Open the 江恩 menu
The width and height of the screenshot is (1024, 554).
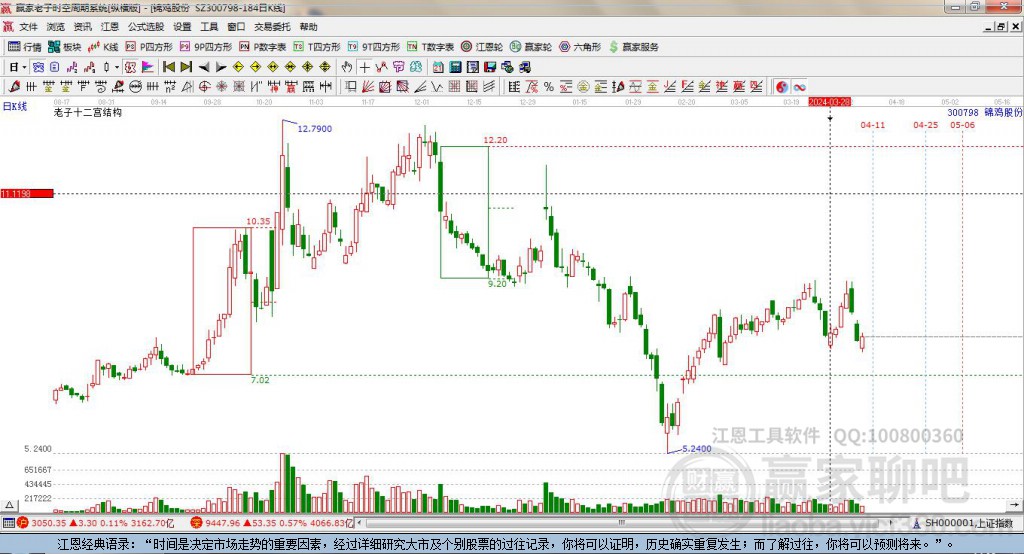tap(110, 27)
